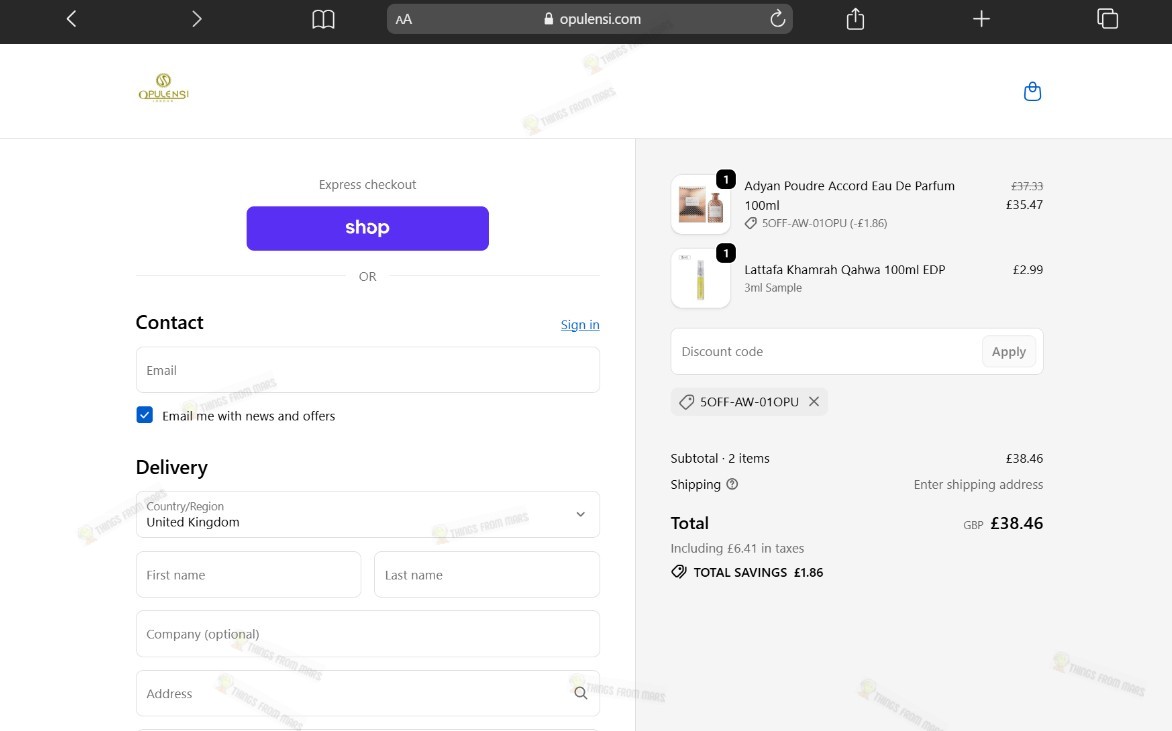Click the 'Lattafa Khamrah Qahwa 100ml EDP' text
The width and height of the screenshot is (1172, 731).
click(x=845, y=270)
